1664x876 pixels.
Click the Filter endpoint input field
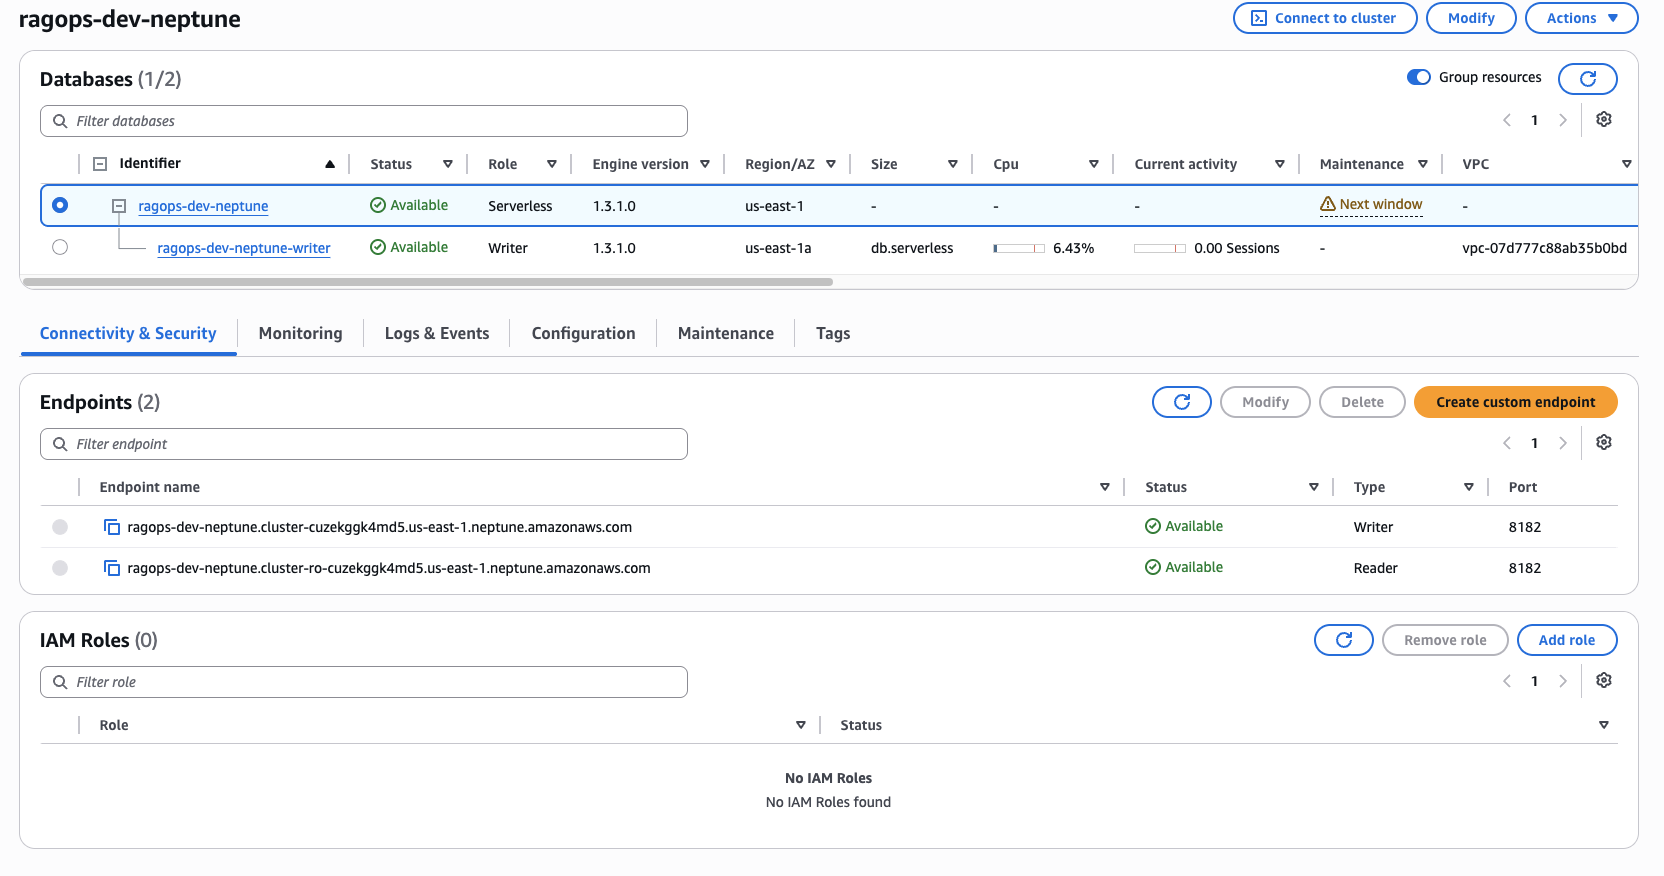pos(364,444)
